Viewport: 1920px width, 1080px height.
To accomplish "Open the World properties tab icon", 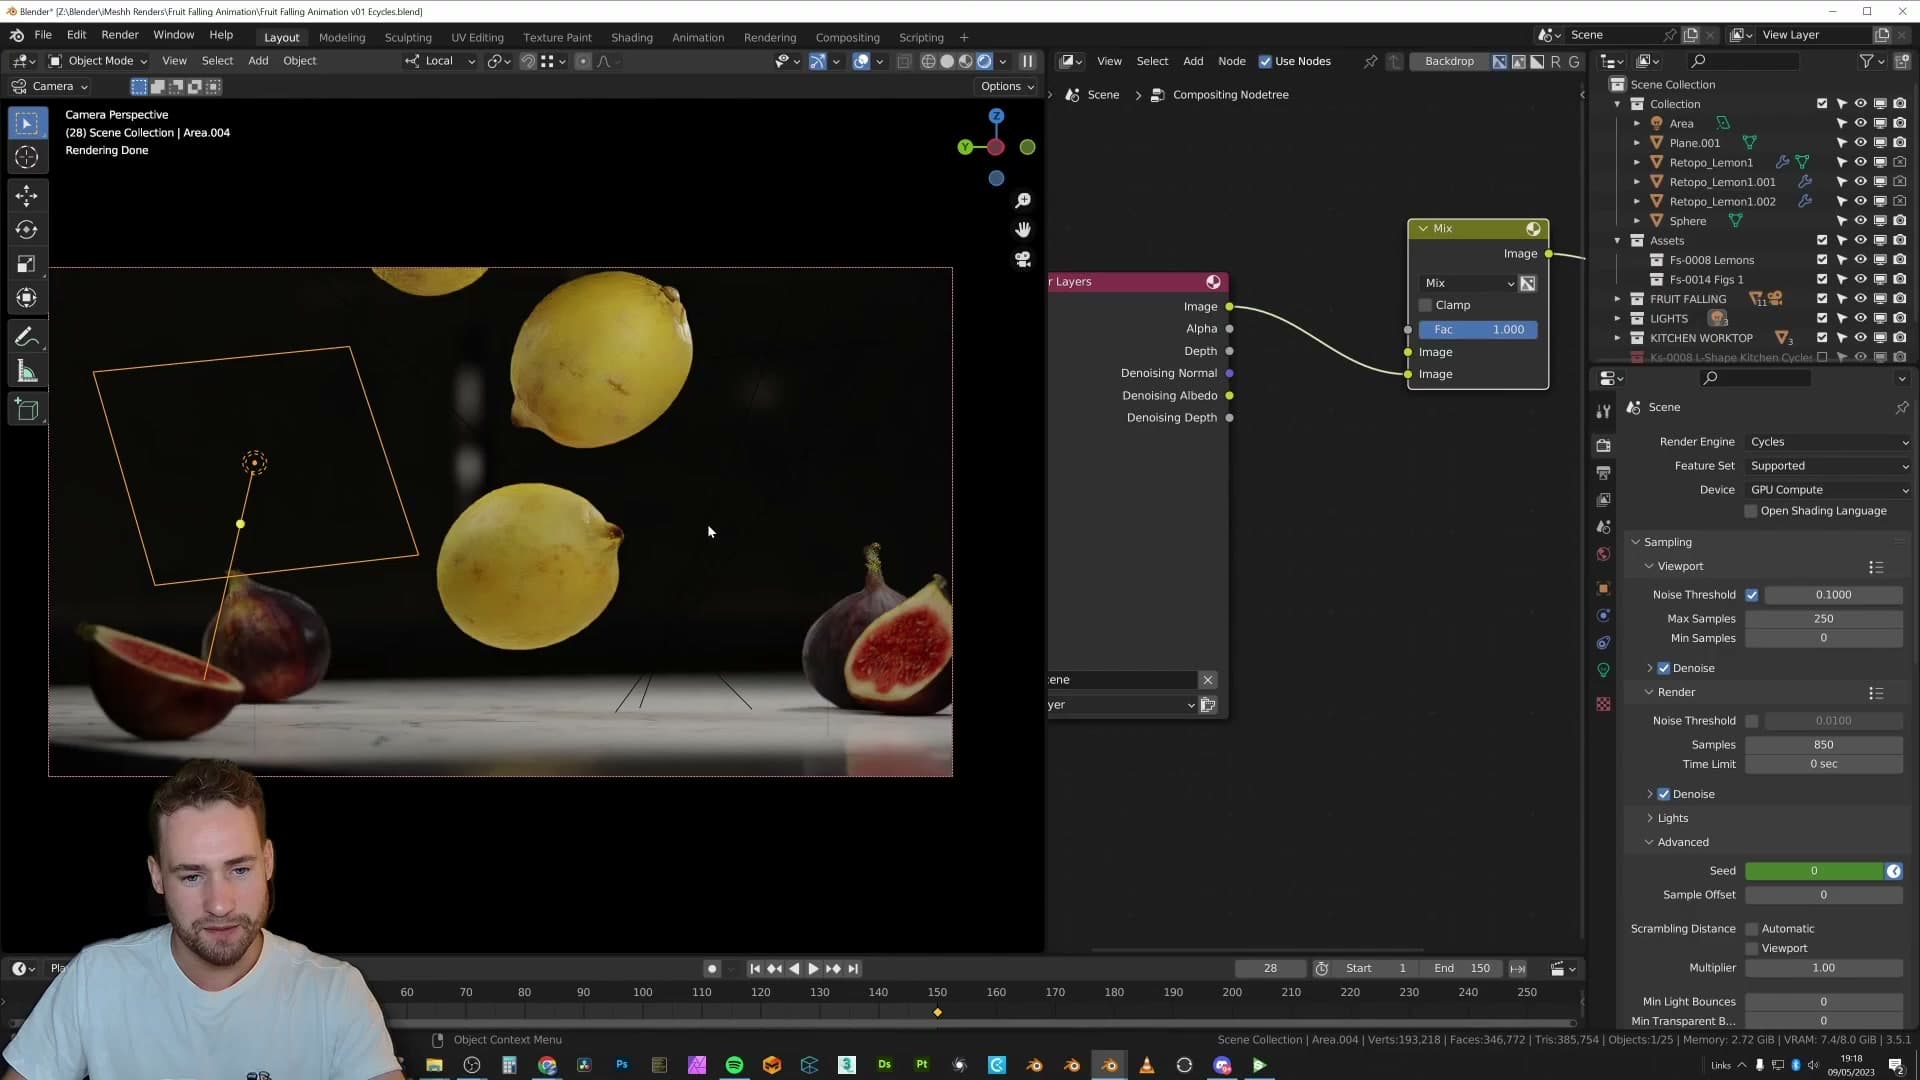I will point(1604,554).
